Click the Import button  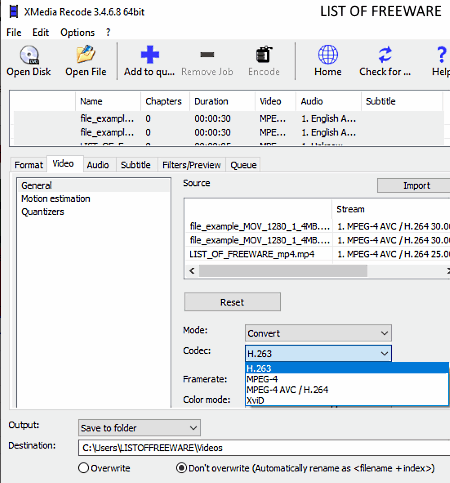414,185
